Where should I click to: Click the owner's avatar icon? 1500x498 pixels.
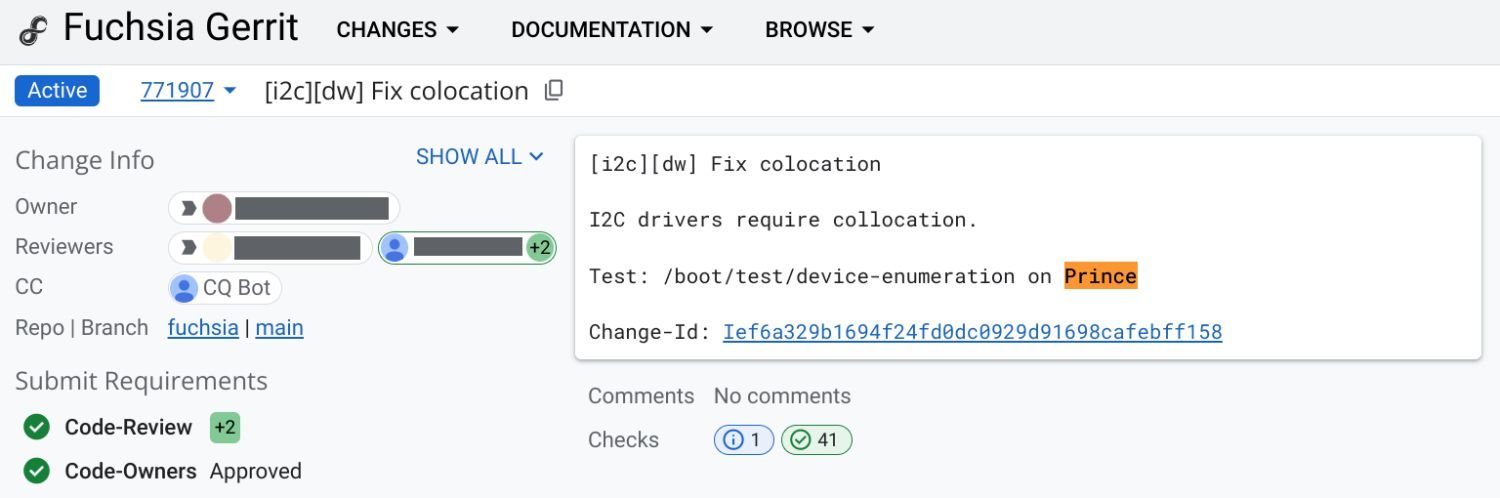coord(217,208)
